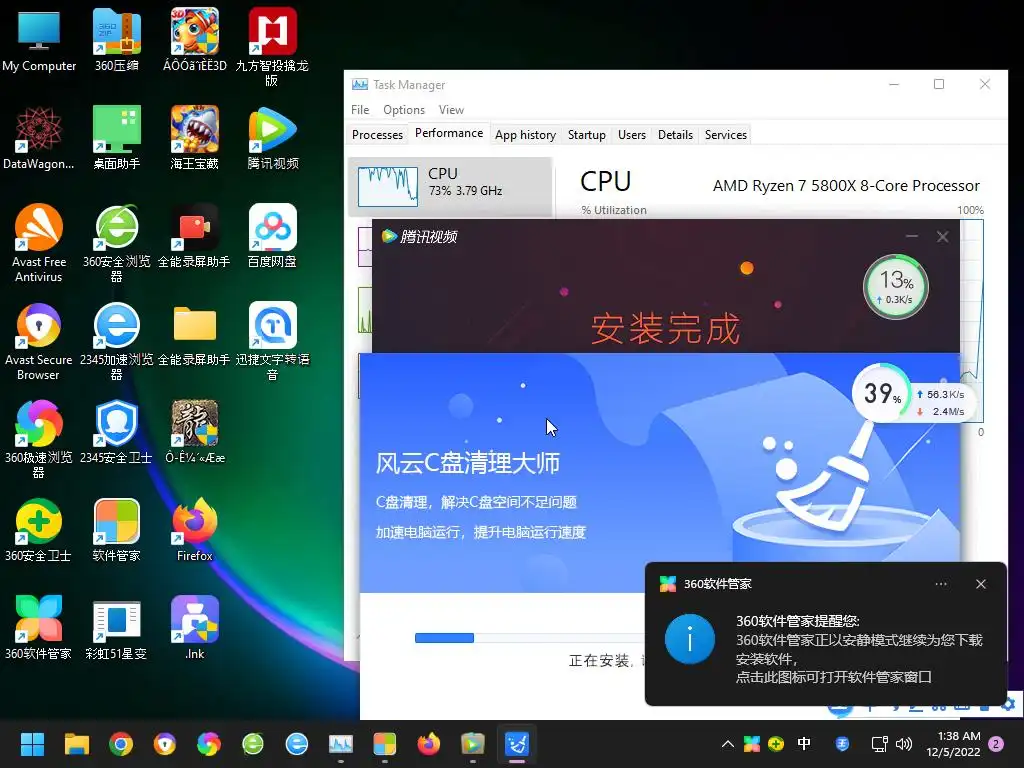The width and height of the screenshot is (1024, 768).
Task: Switch to the Details tab
Action: coord(675,135)
